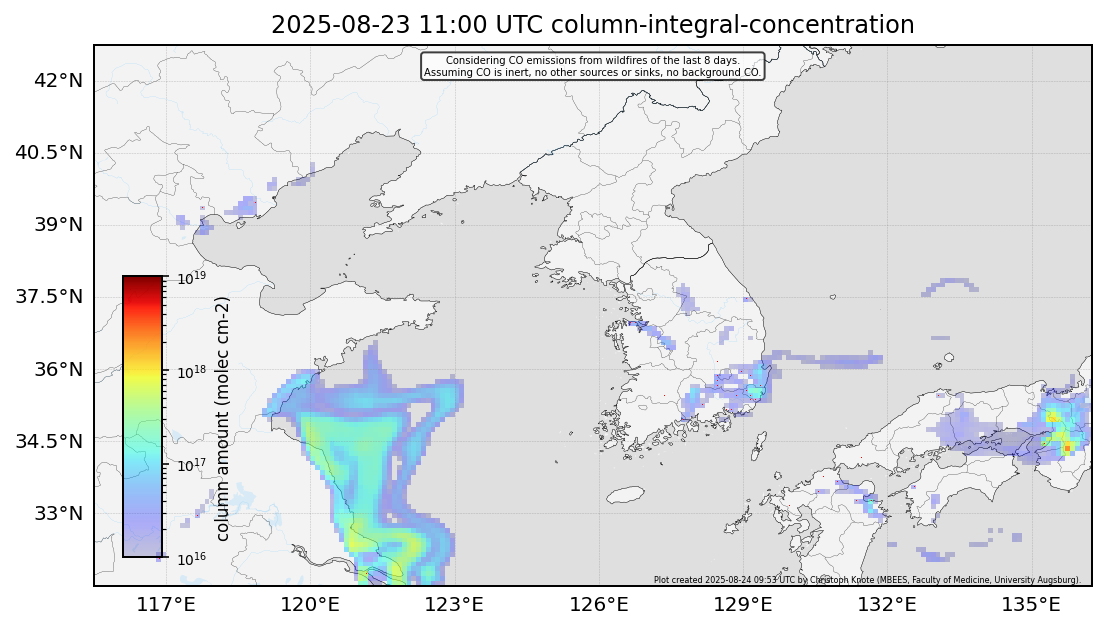
Task: Click the 129°E longitude label
Action: point(744,604)
